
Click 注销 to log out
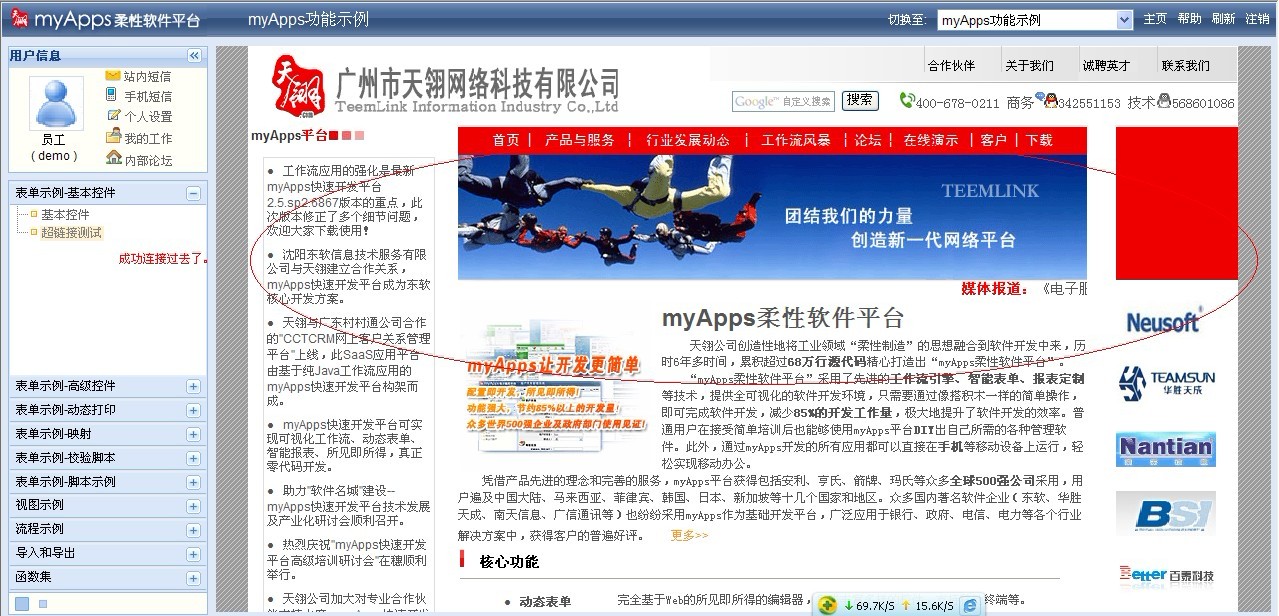[1257, 19]
